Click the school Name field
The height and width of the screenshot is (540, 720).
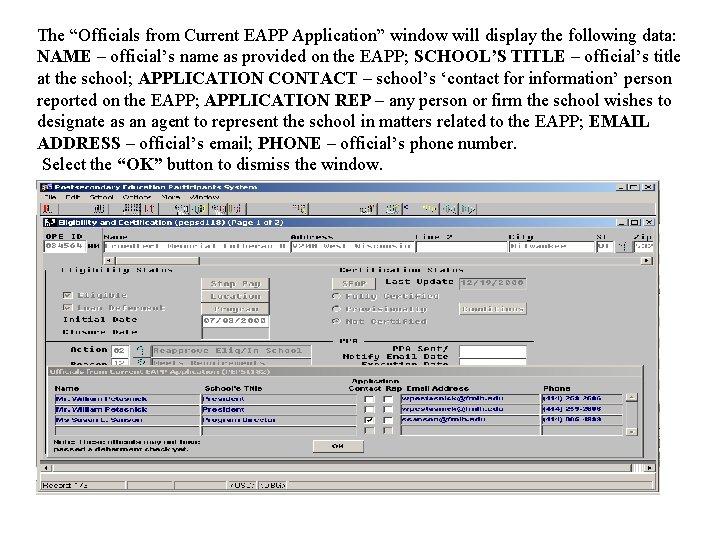coord(196,247)
